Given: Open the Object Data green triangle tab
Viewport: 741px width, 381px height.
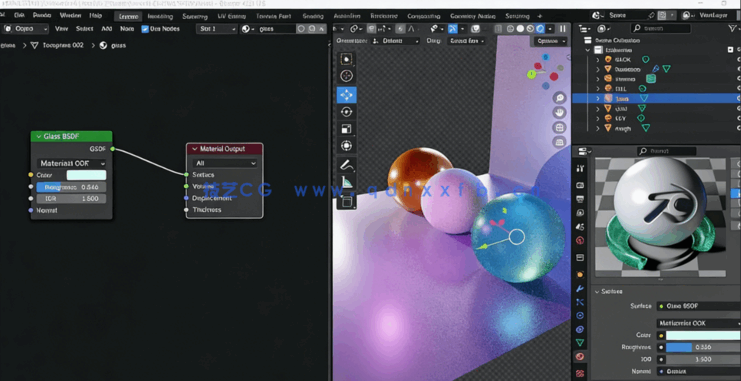Looking at the screenshot, I should [x=580, y=342].
